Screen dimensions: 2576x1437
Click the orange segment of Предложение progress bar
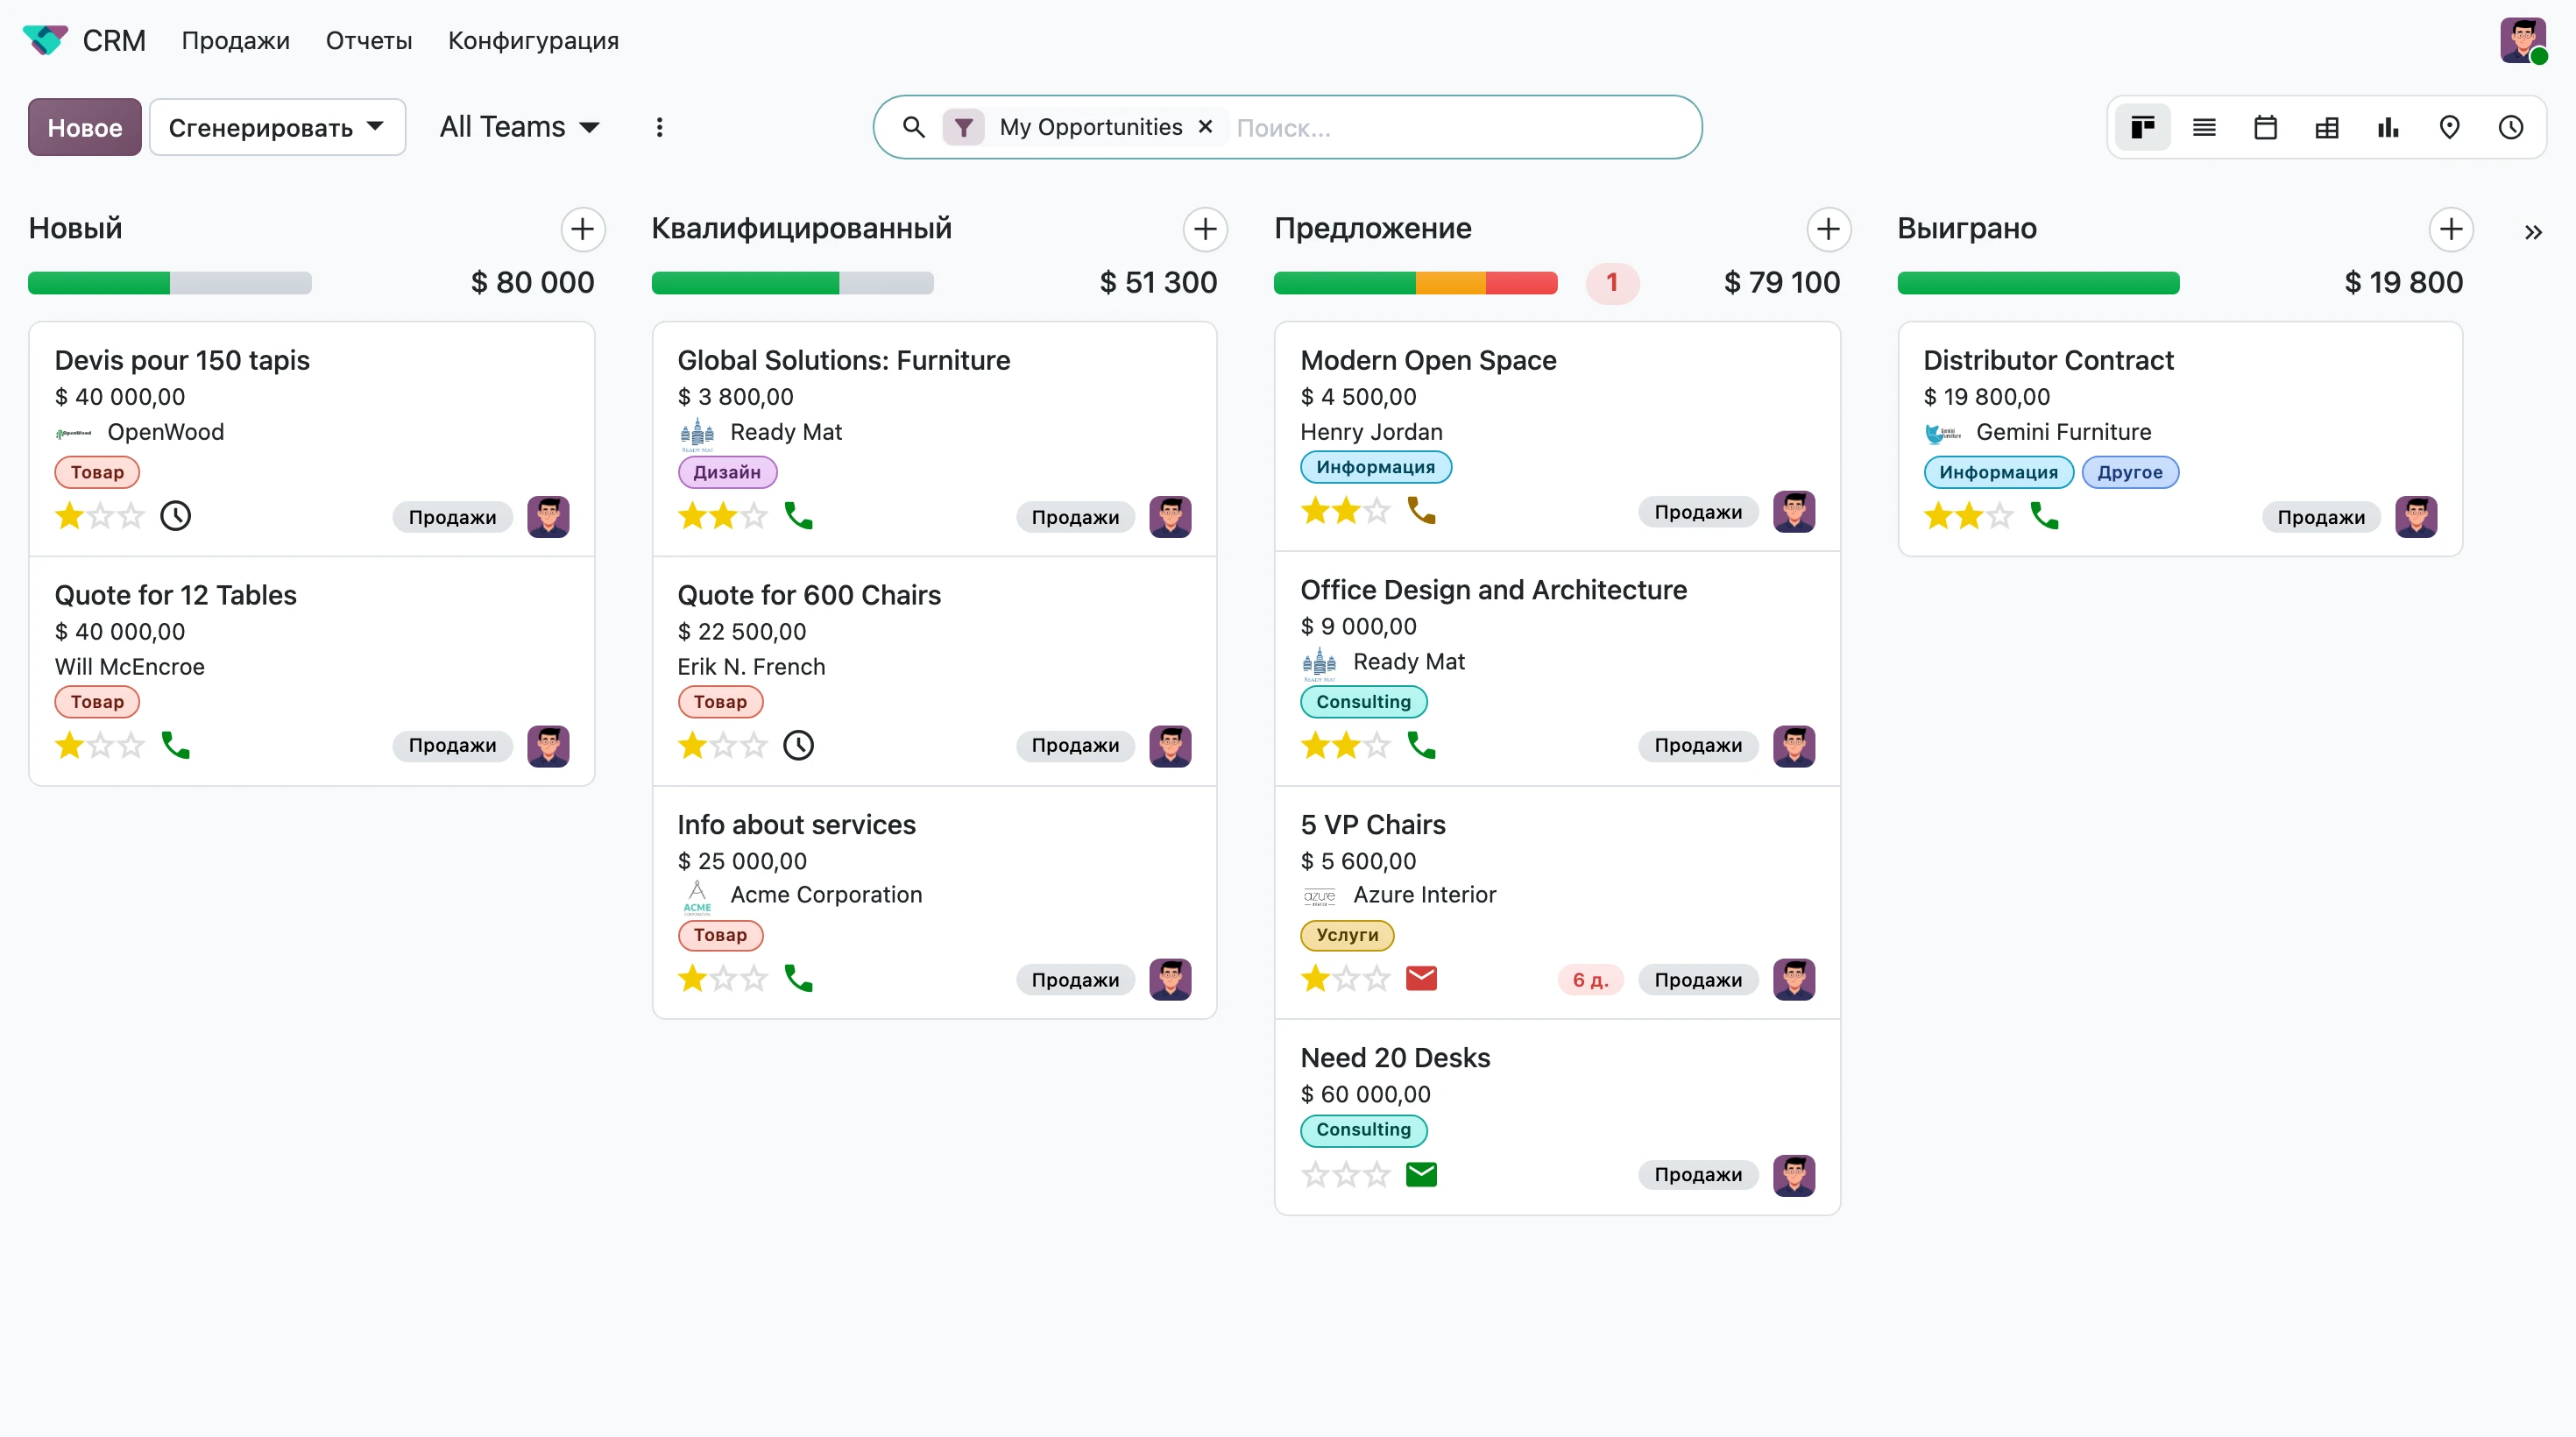pyautogui.click(x=1450, y=283)
